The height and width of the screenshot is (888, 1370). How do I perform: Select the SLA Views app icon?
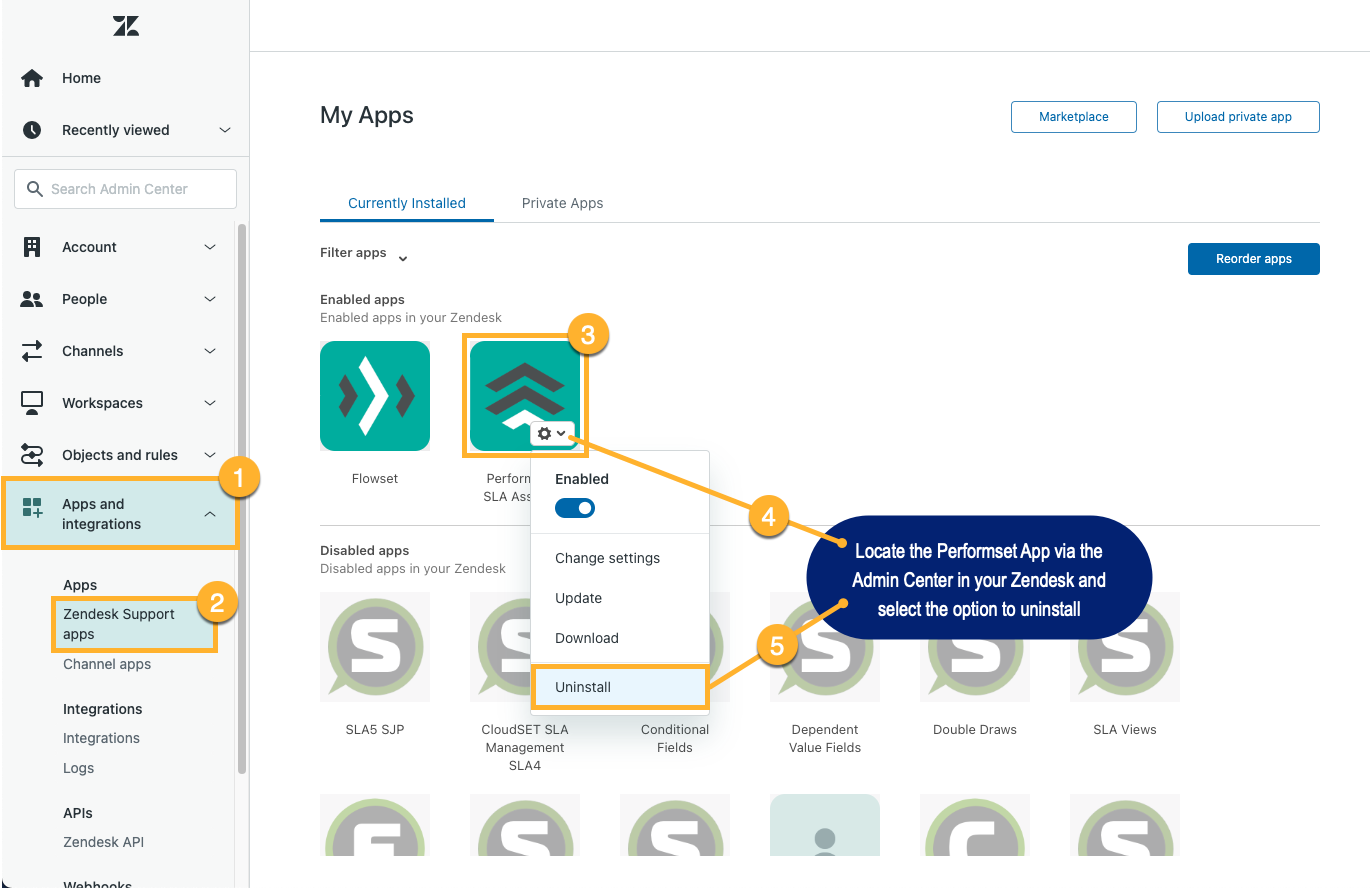(1125, 647)
